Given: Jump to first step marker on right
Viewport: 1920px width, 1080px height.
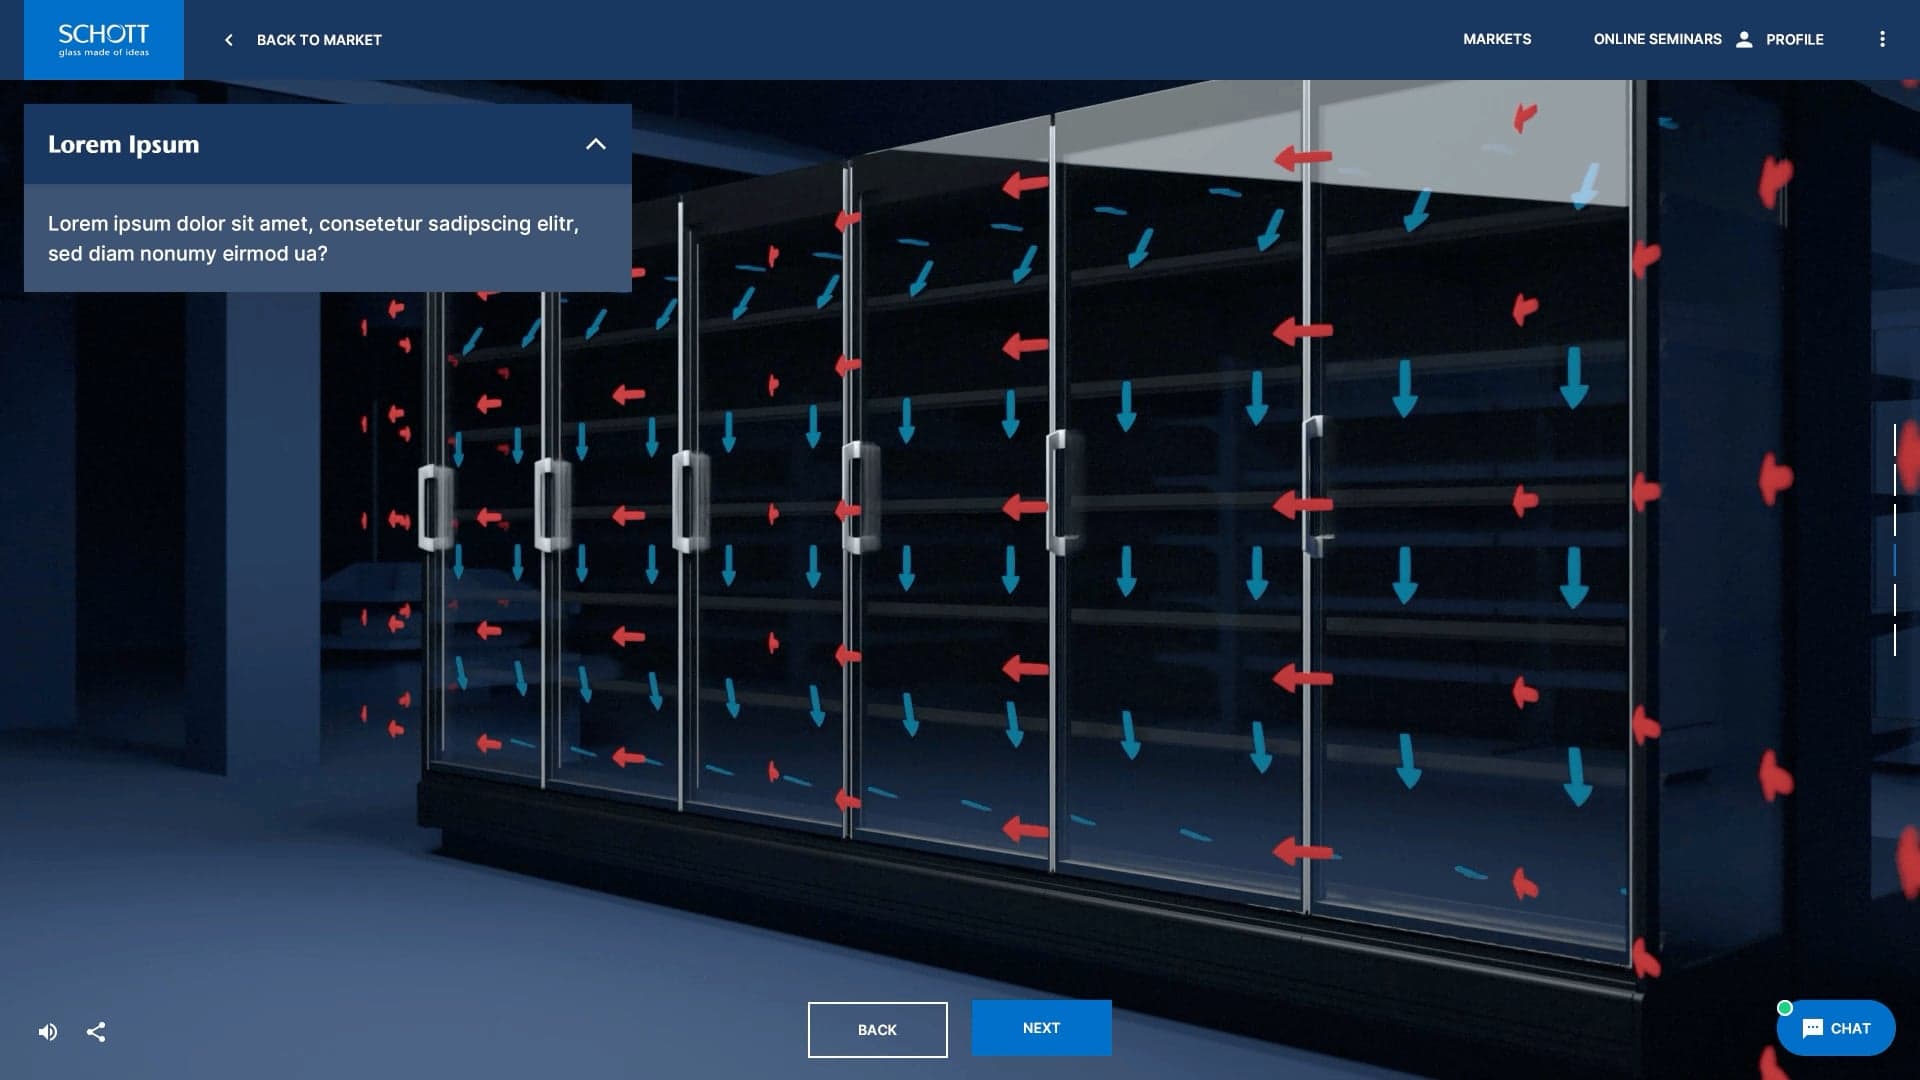Looking at the screenshot, I should click(1895, 440).
